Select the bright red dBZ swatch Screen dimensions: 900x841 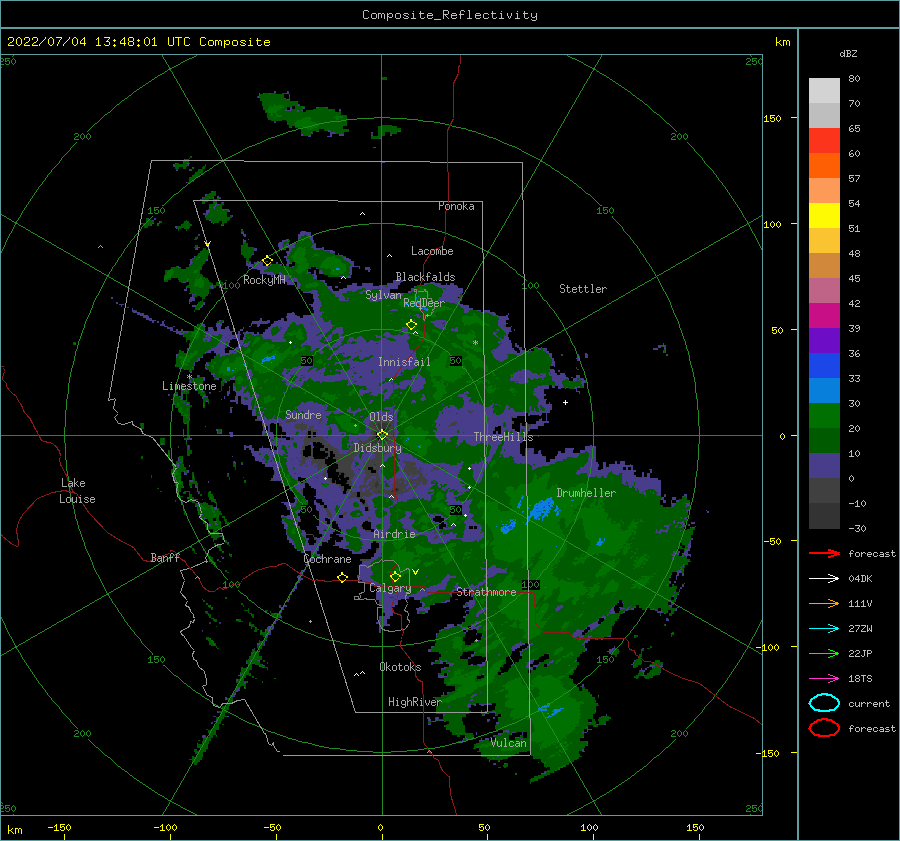824,141
